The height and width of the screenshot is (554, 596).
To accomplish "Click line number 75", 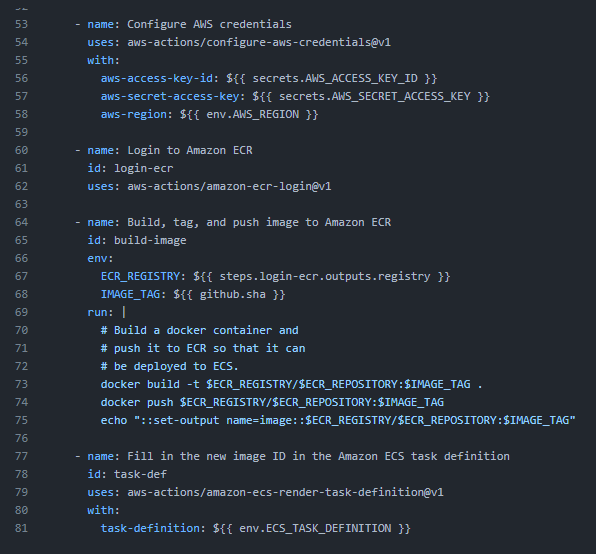I will pyautogui.click(x=21, y=421).
